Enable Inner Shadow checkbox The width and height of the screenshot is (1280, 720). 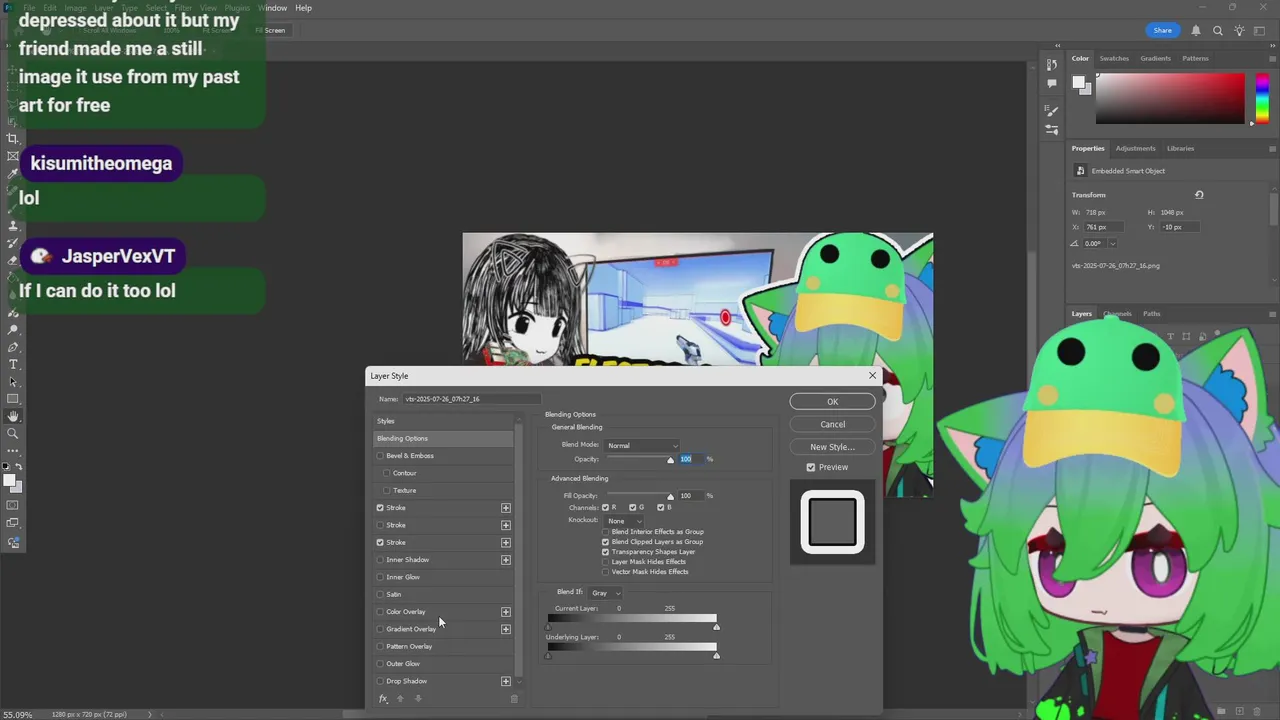tap(380, 560)
